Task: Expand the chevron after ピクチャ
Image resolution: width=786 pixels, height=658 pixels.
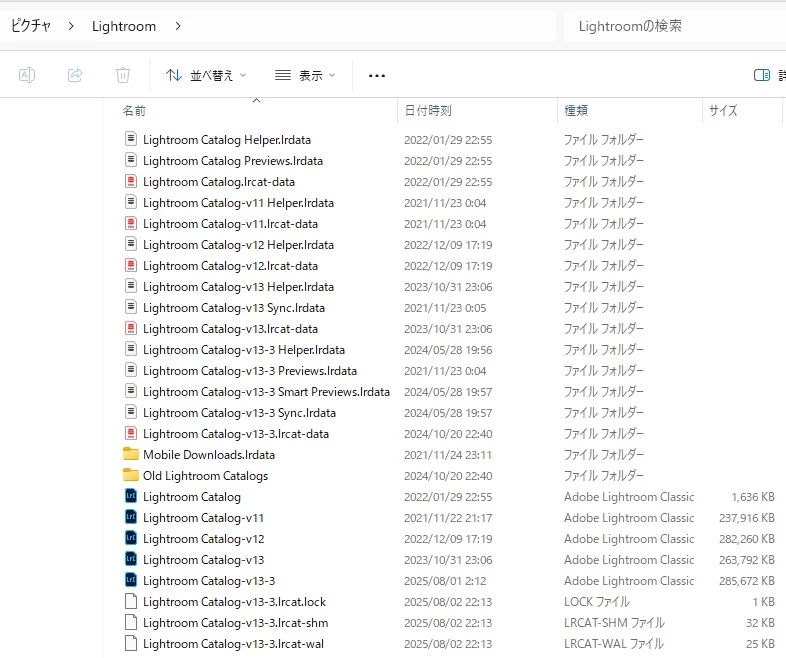Action: pos(71,26)
